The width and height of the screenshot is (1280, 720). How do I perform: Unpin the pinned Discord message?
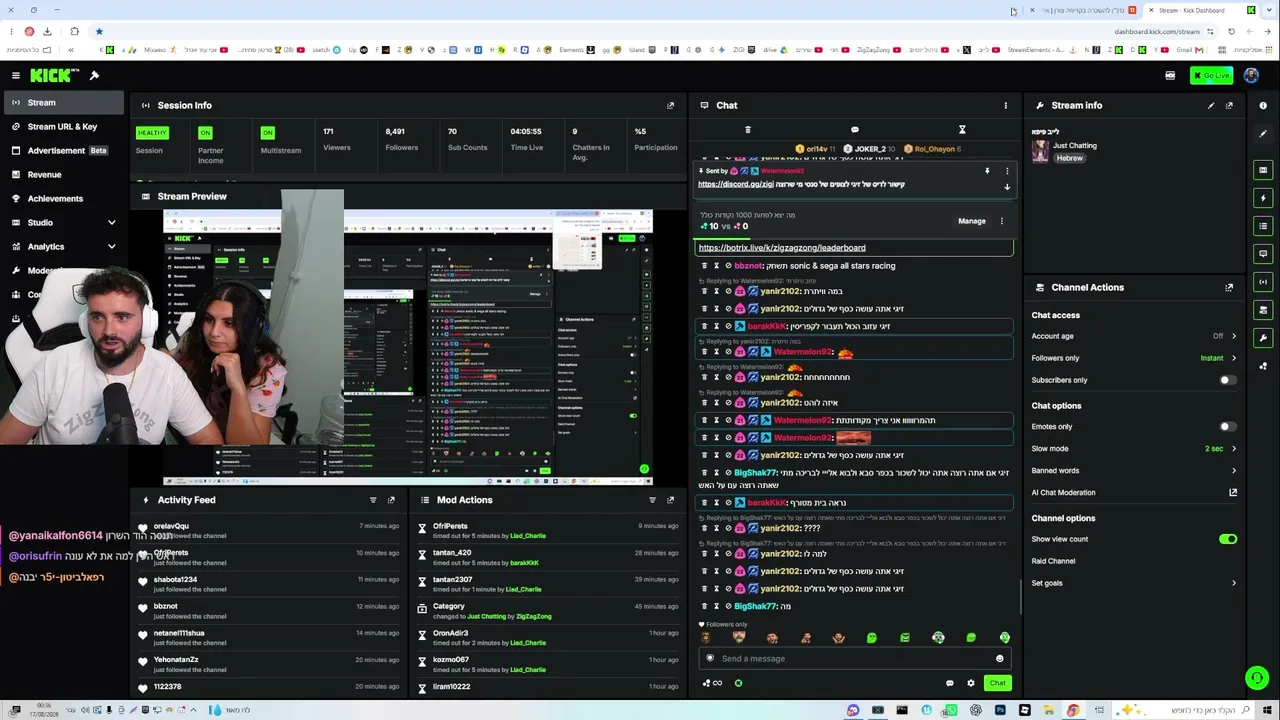pyautogui.click(x=987, y=171)
